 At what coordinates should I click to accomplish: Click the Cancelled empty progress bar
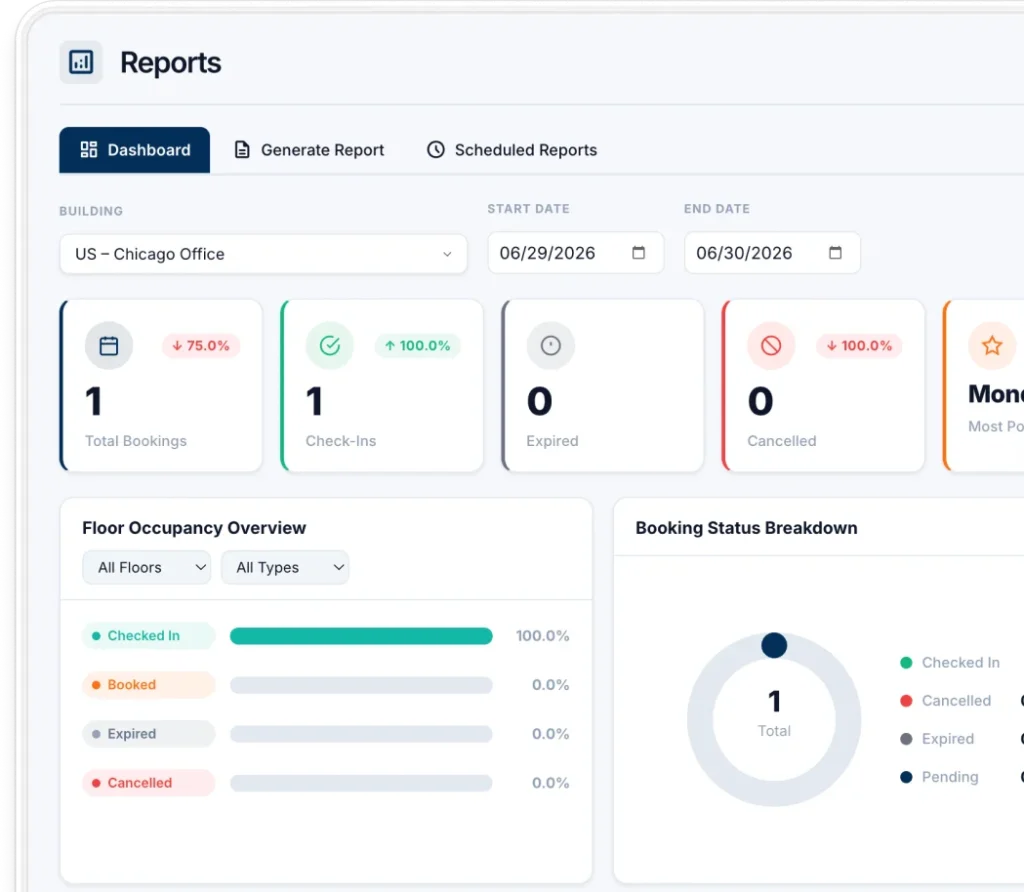point(361,783)
